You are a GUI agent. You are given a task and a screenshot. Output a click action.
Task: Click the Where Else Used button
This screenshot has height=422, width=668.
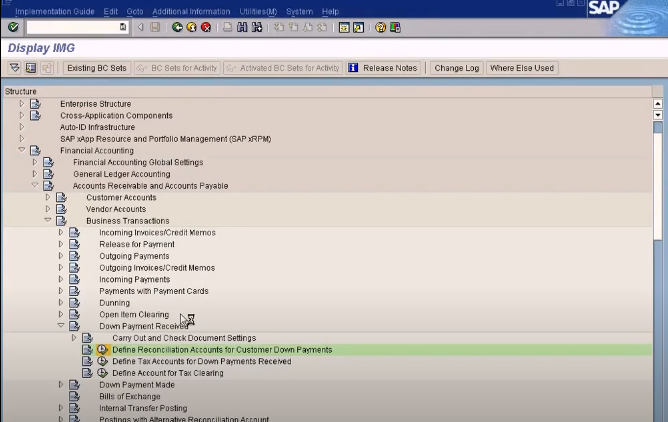[522, 68]
